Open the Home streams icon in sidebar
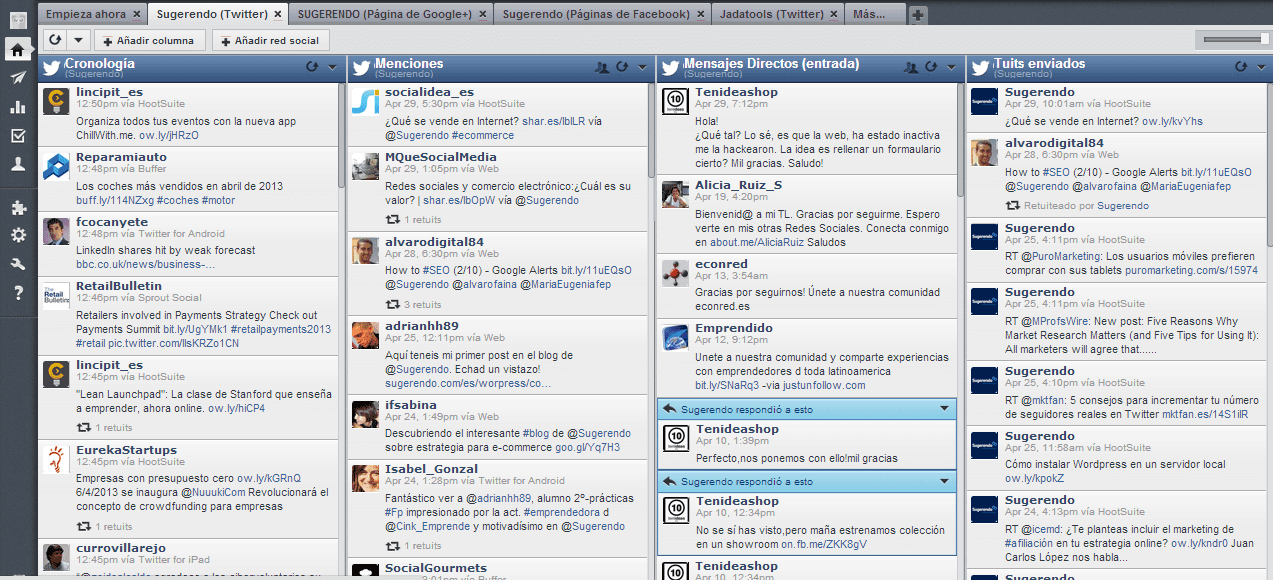Screen dimensions: 1273x580 click(17, 49)
